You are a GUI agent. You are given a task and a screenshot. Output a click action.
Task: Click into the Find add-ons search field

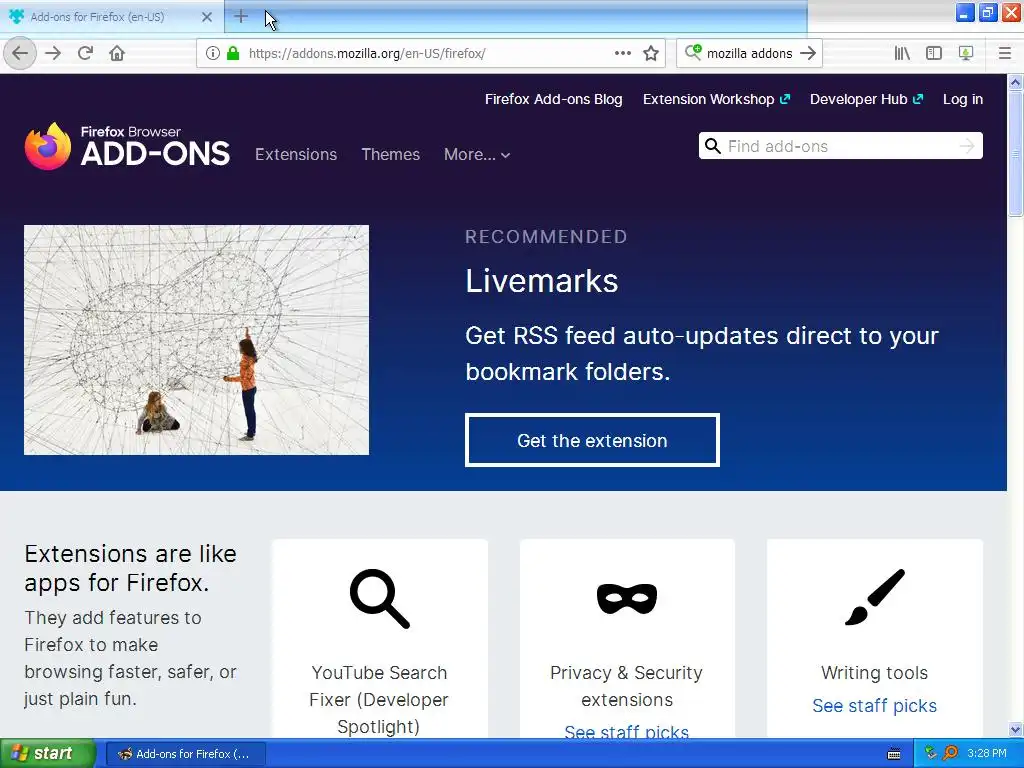click(840, 146)
